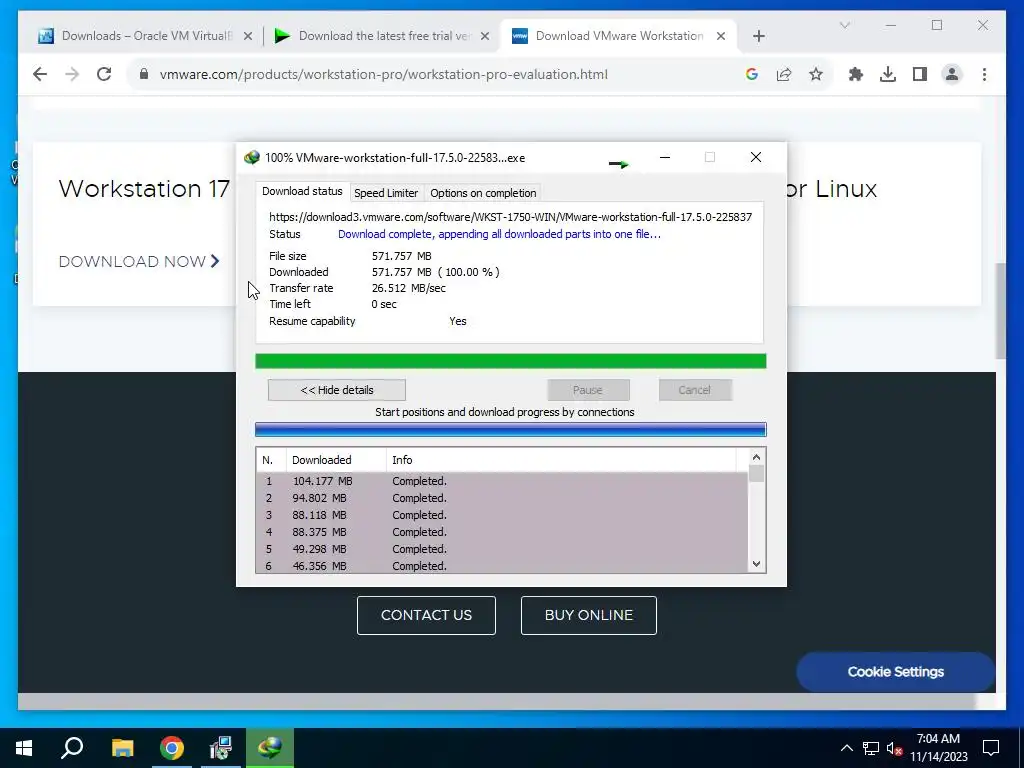This screenshot has width=1024, height=768.
Task: Click the muted volume tray icon
Action: [x=894, y=748]
